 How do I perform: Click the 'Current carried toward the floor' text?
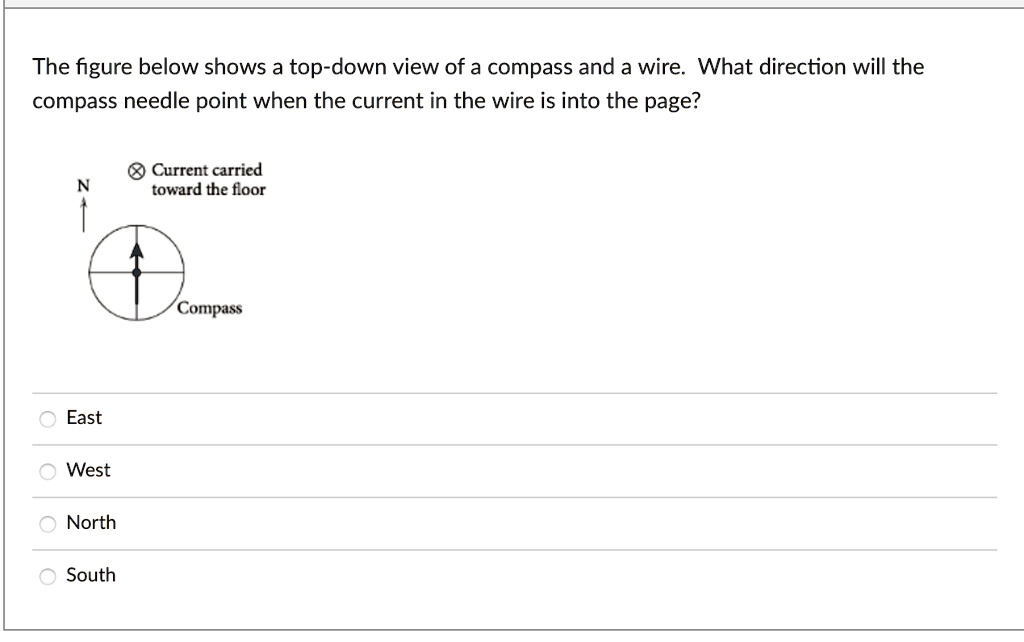click(x=206, y=180)
